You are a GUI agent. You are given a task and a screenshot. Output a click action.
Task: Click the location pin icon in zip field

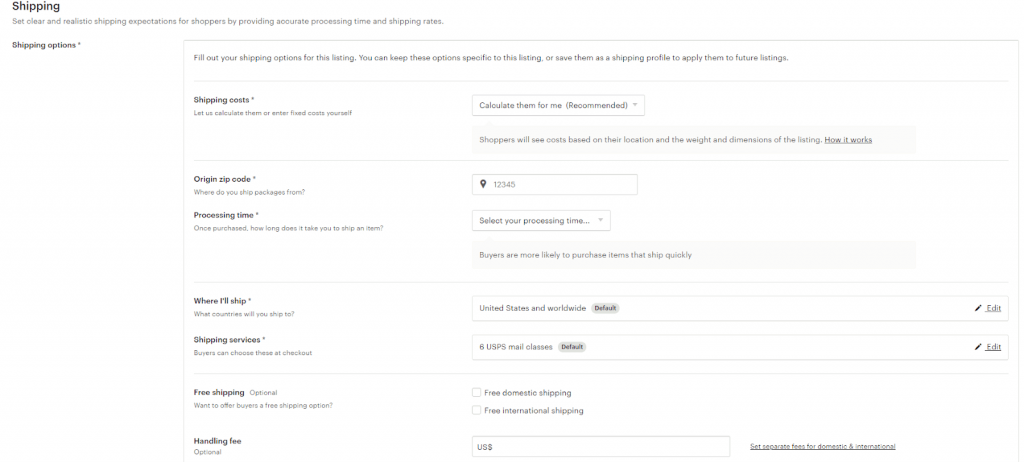(483, 184)
